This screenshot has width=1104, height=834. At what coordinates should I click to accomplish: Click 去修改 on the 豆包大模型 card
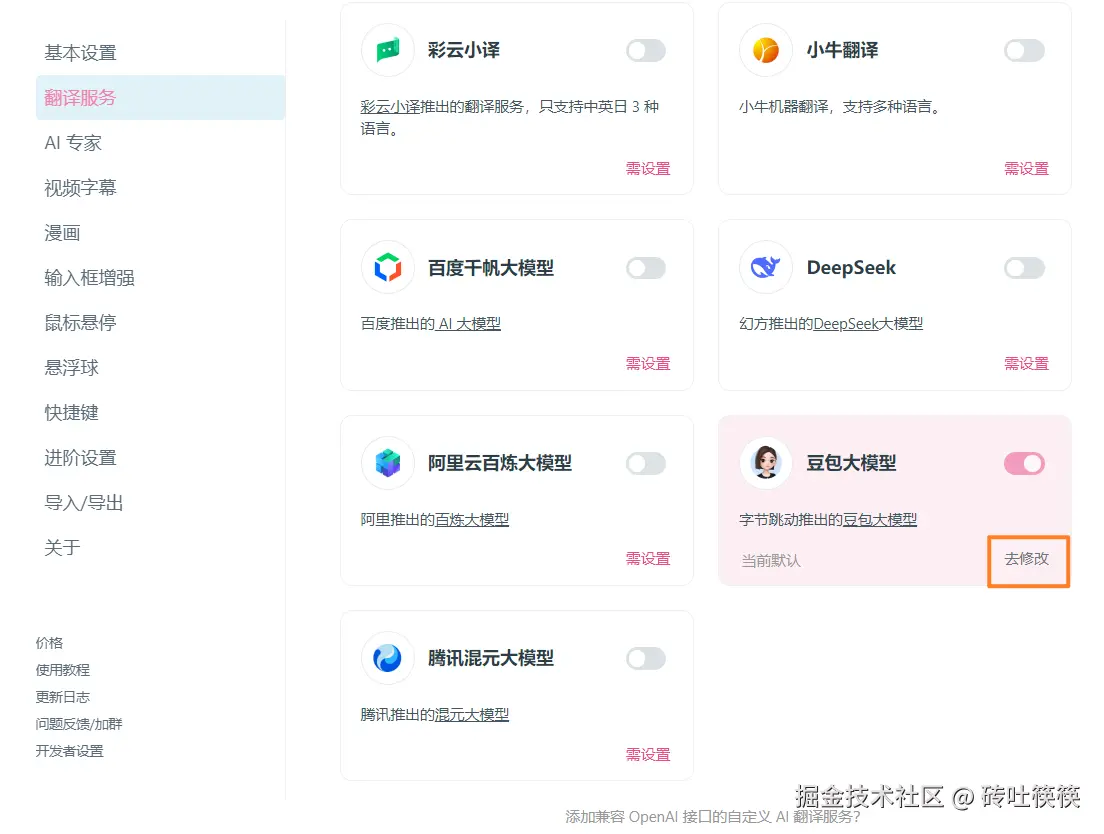tap(1027, 559)
